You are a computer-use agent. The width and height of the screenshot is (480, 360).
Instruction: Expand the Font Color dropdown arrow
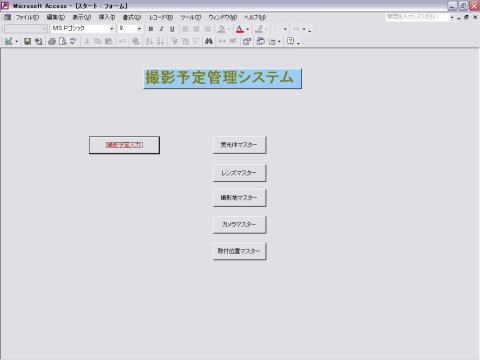[248, 29]
